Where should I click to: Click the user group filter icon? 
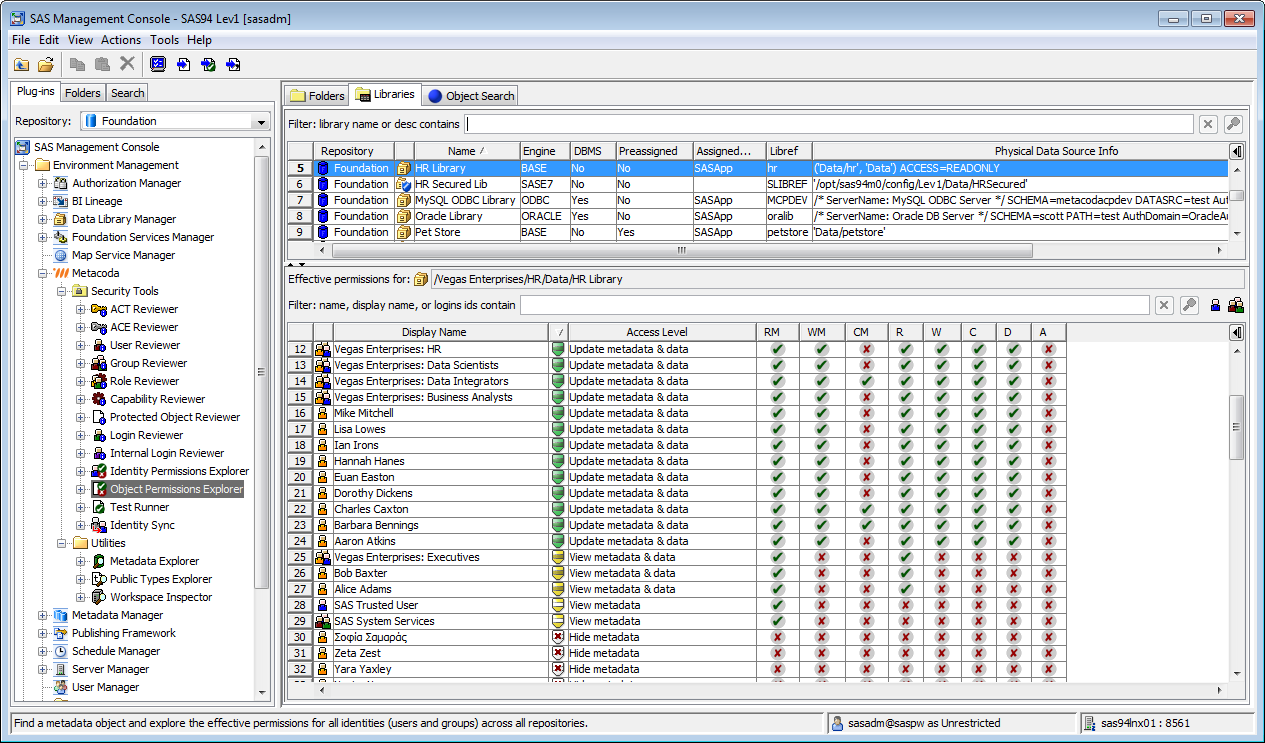coord(1236,305)
